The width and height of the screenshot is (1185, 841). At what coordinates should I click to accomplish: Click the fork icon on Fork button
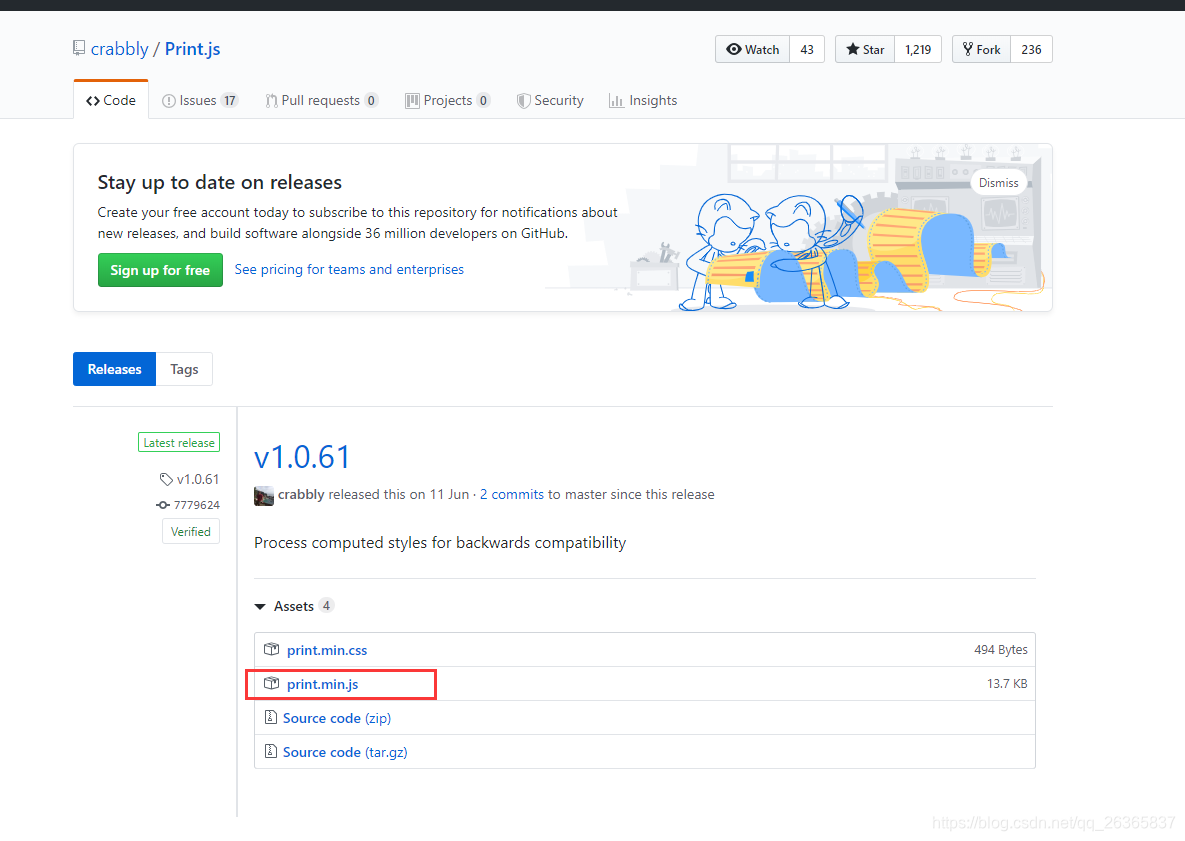[x=967, y=49]
